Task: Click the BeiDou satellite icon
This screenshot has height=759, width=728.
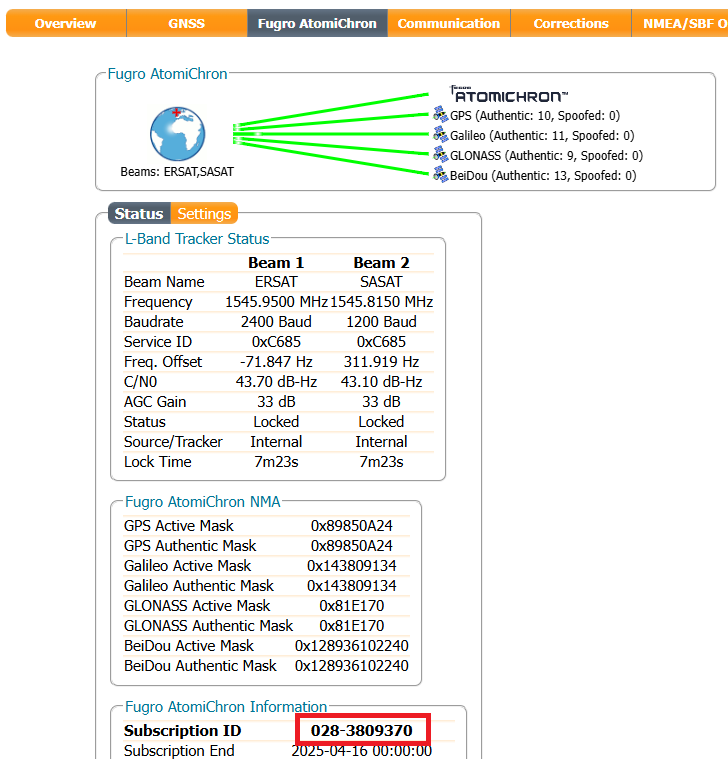Action: (x=440, y=175)
